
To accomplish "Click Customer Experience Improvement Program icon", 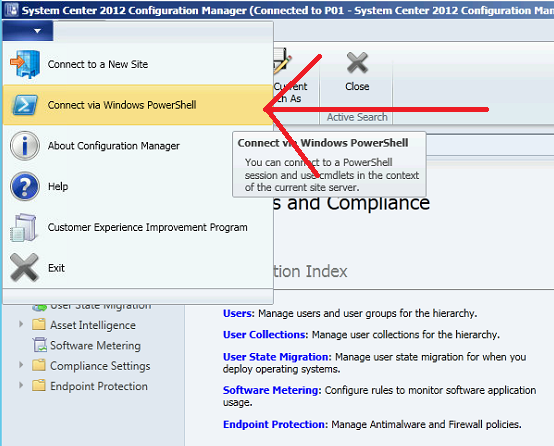I will [23, 228].
